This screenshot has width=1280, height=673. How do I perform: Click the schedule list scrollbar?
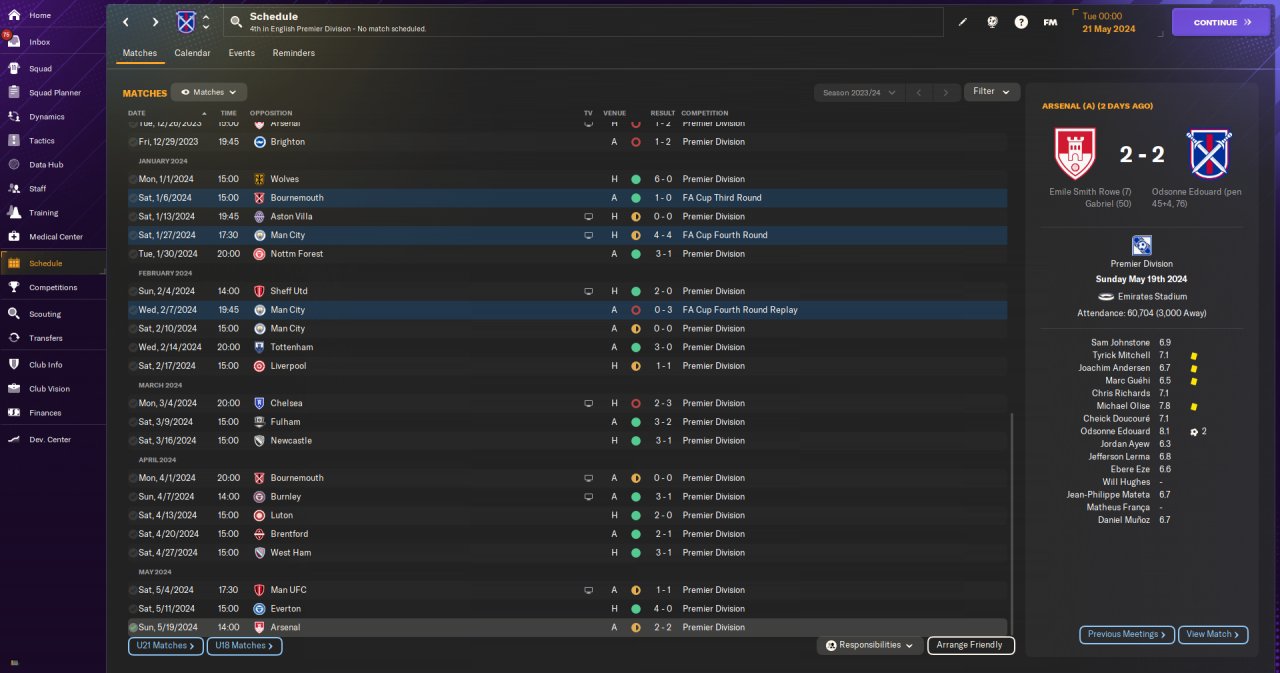click(x=1011, y=525)
